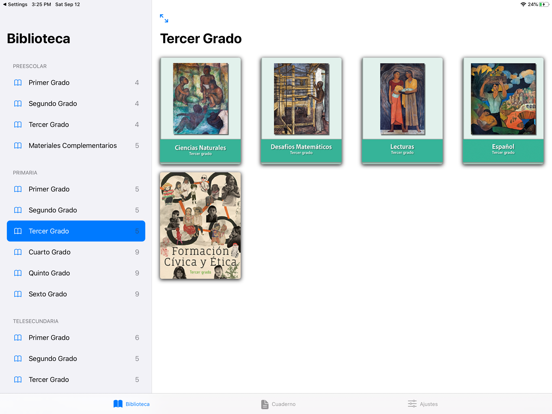The image size is (552, 414).
Task: Open Desafíos Matemáticos book cover
Action: coord(301,111)
